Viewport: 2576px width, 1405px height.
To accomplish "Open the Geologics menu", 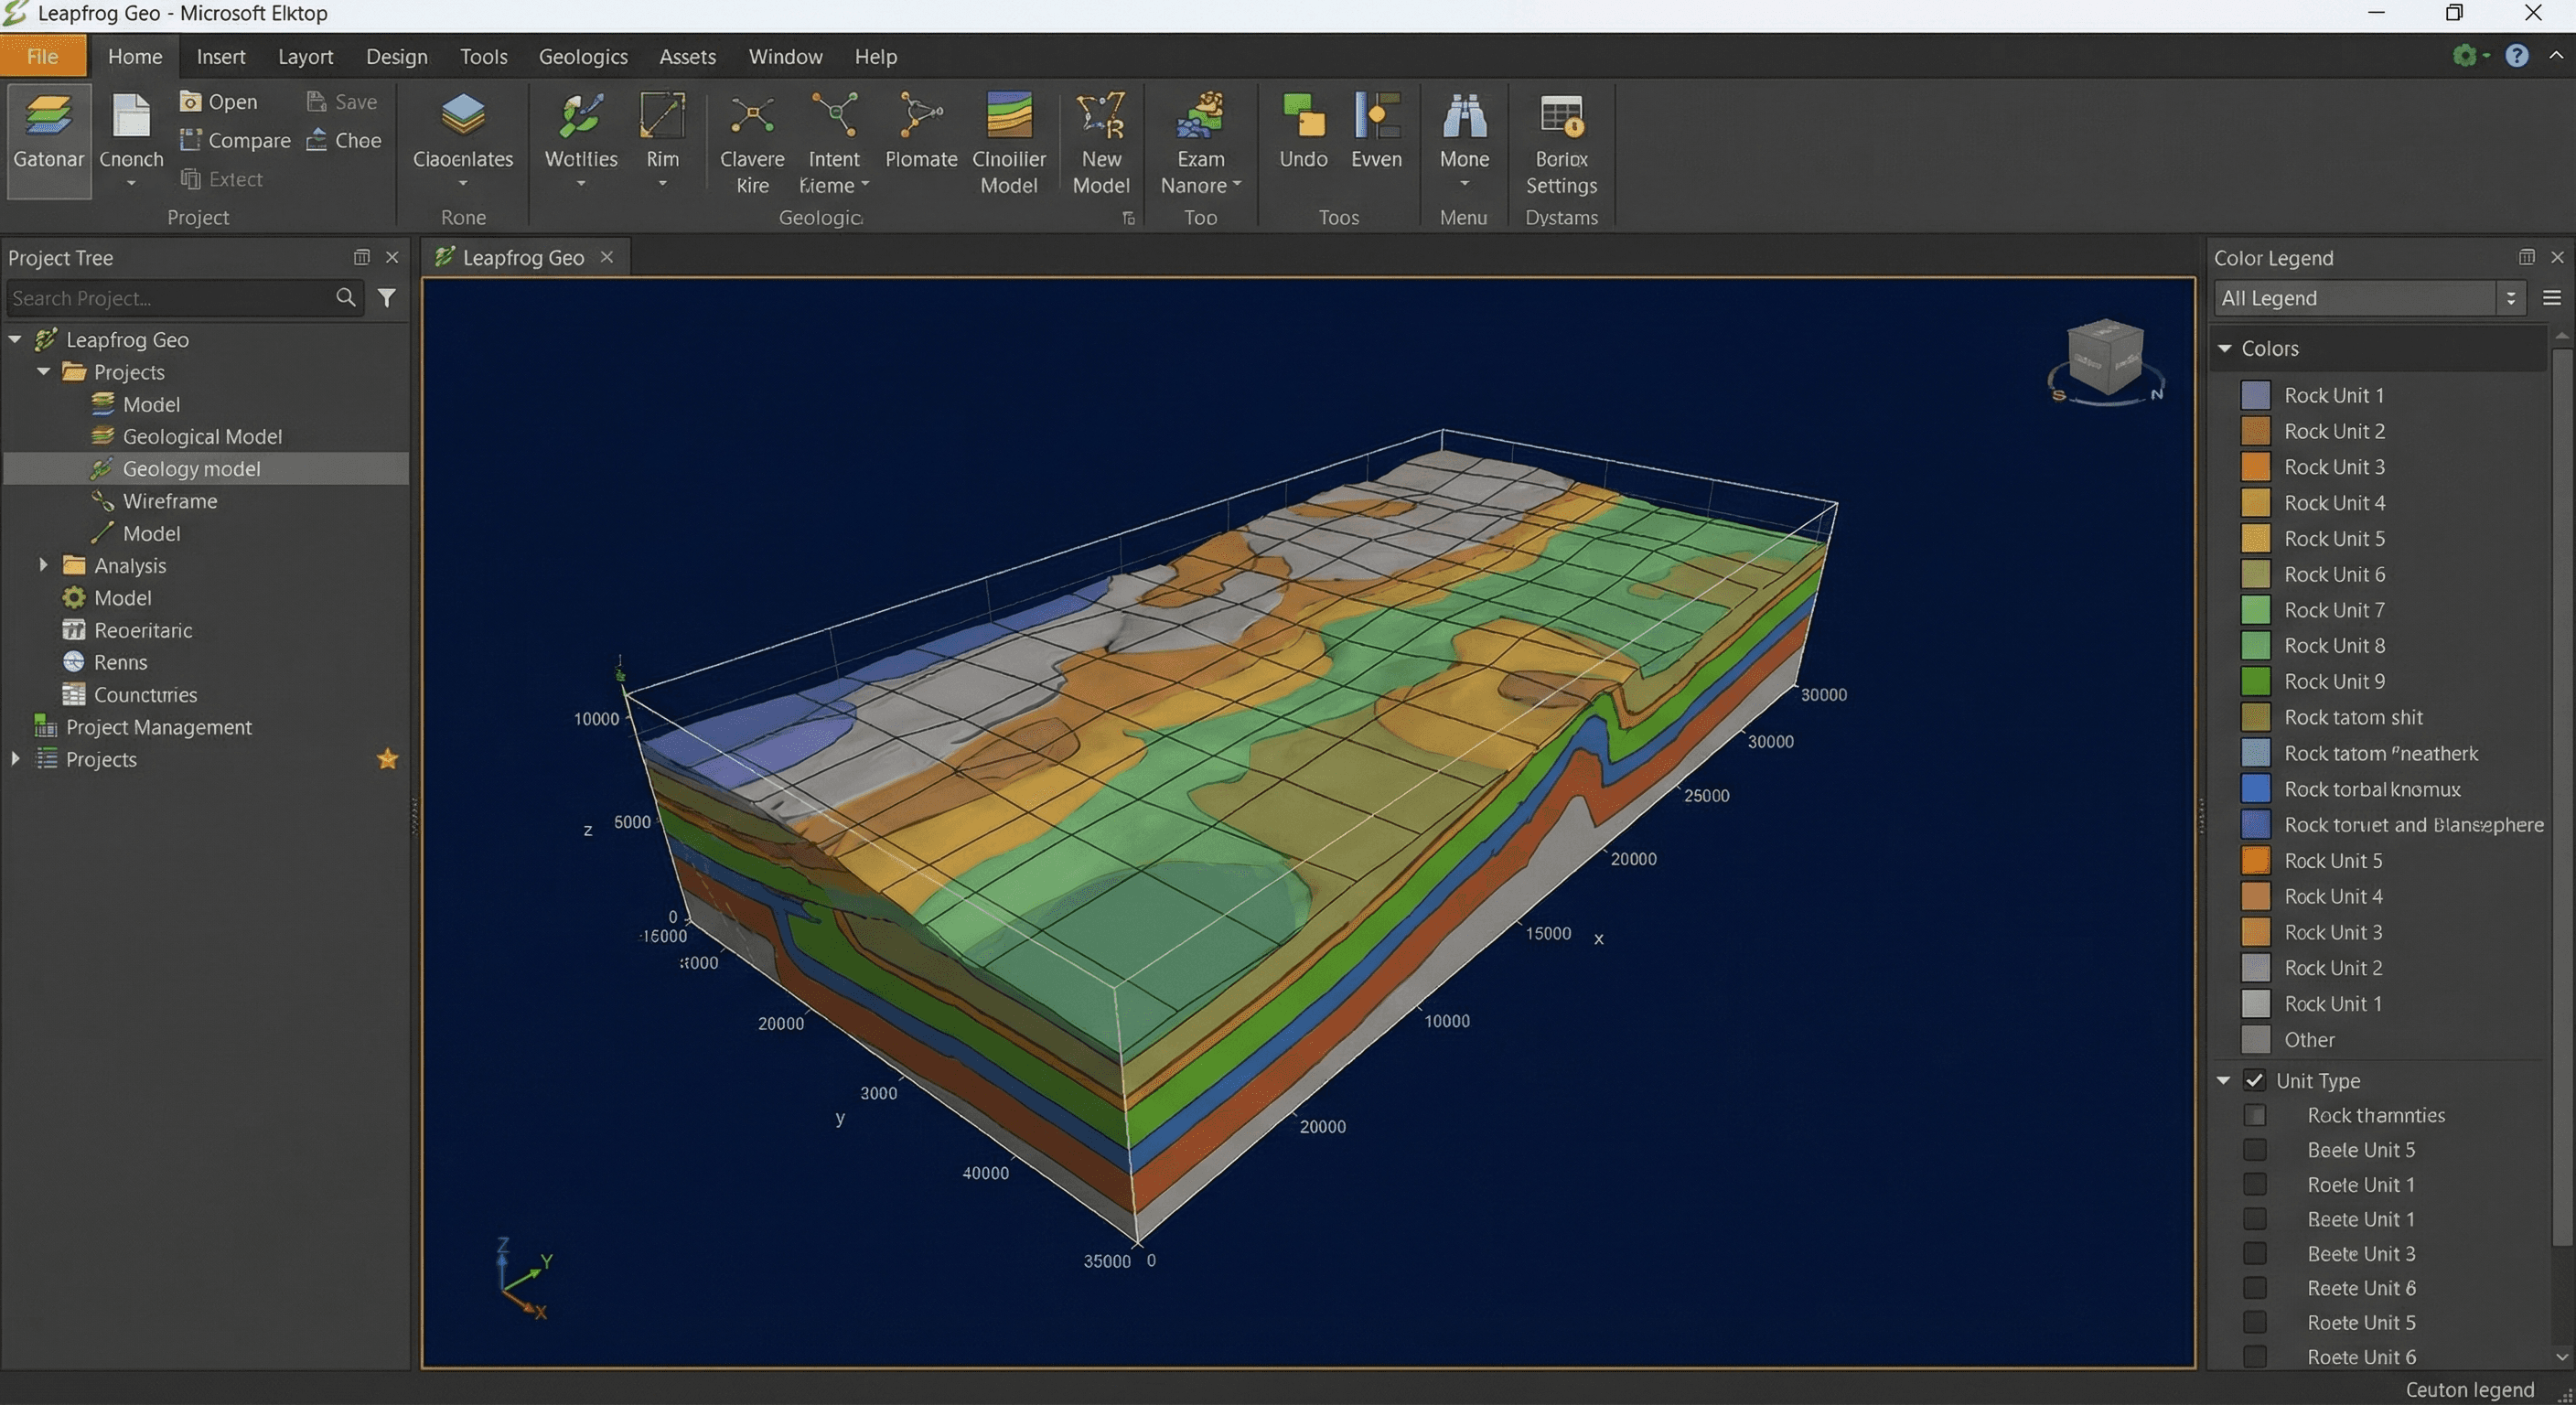I will (583, 56).
